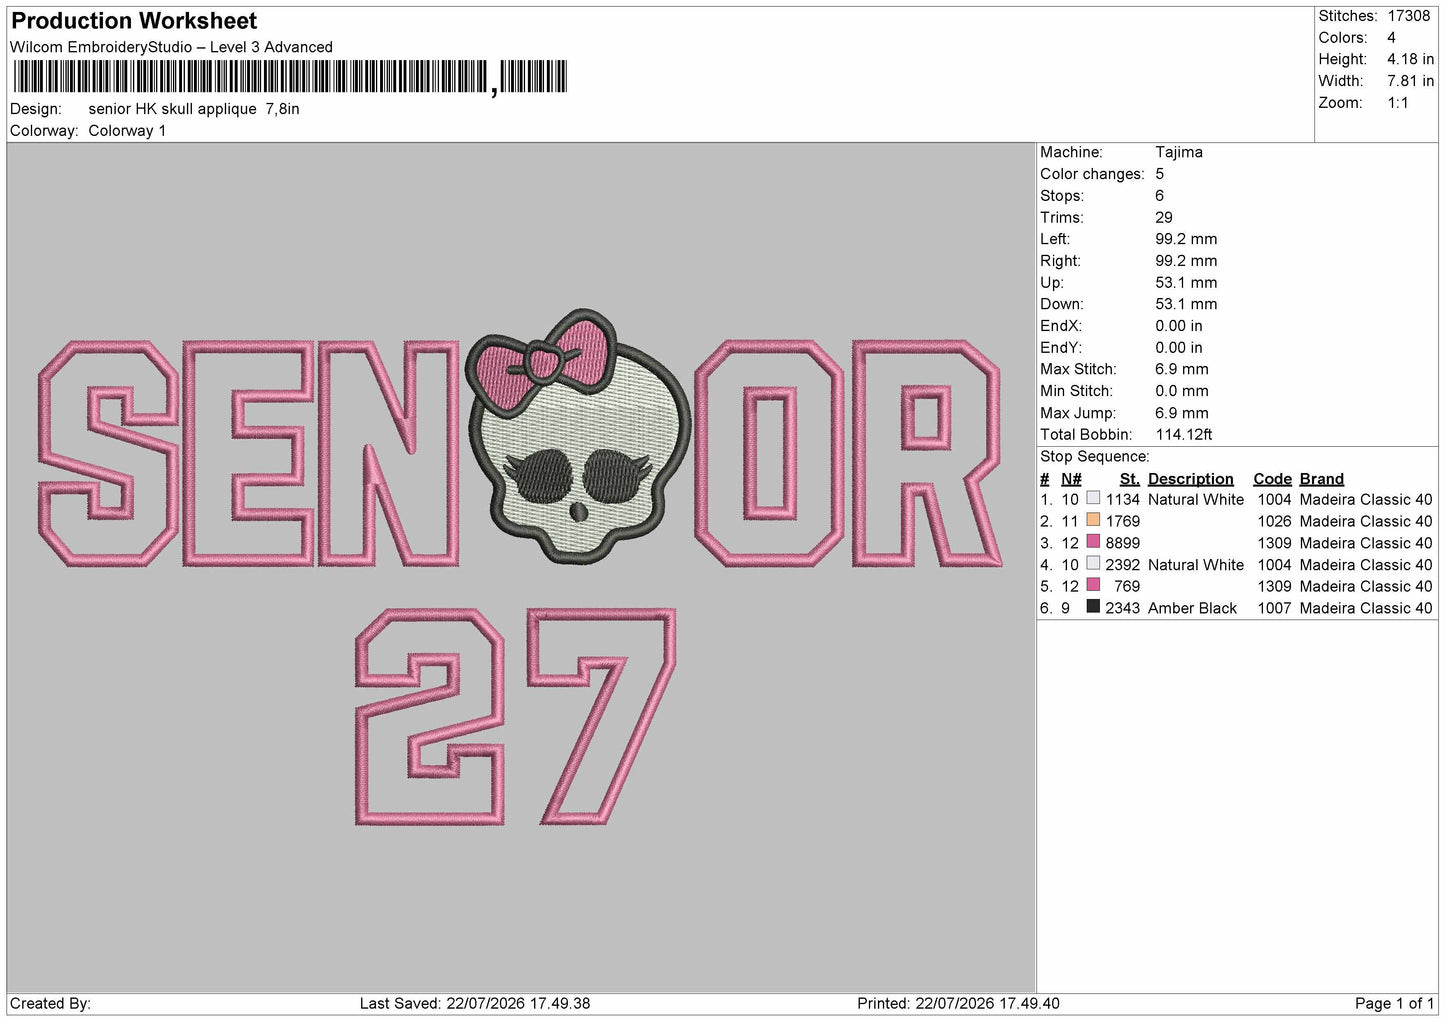The image size is (1445, 1021).
Task: Click the Left value 99.2 mm
Action: click(x=1186, y=239)
